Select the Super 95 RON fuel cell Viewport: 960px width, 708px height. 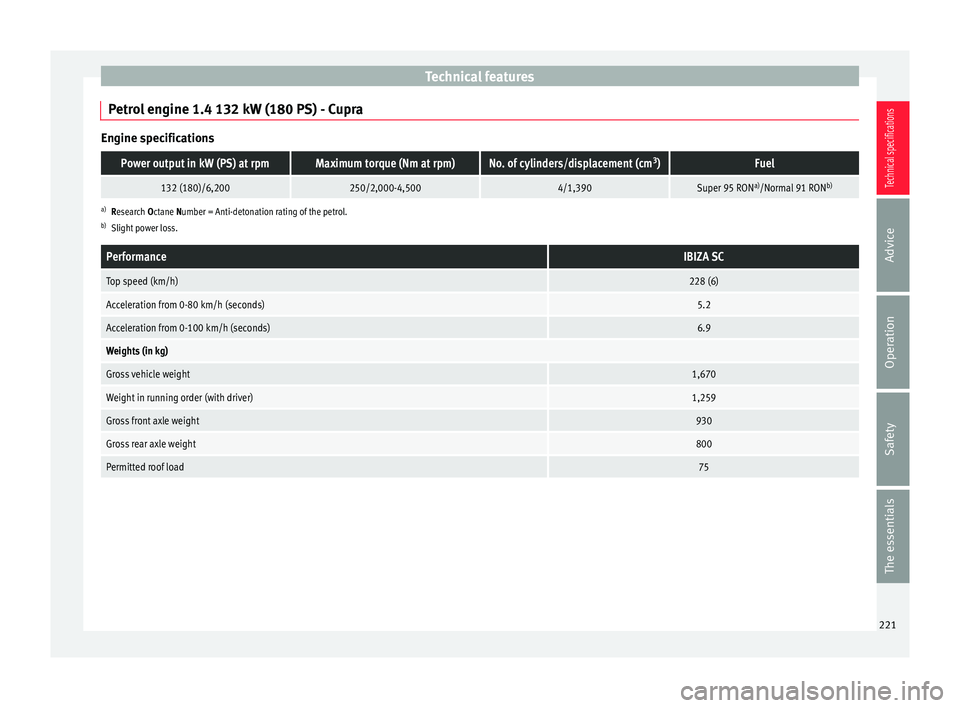coord(763,187)
